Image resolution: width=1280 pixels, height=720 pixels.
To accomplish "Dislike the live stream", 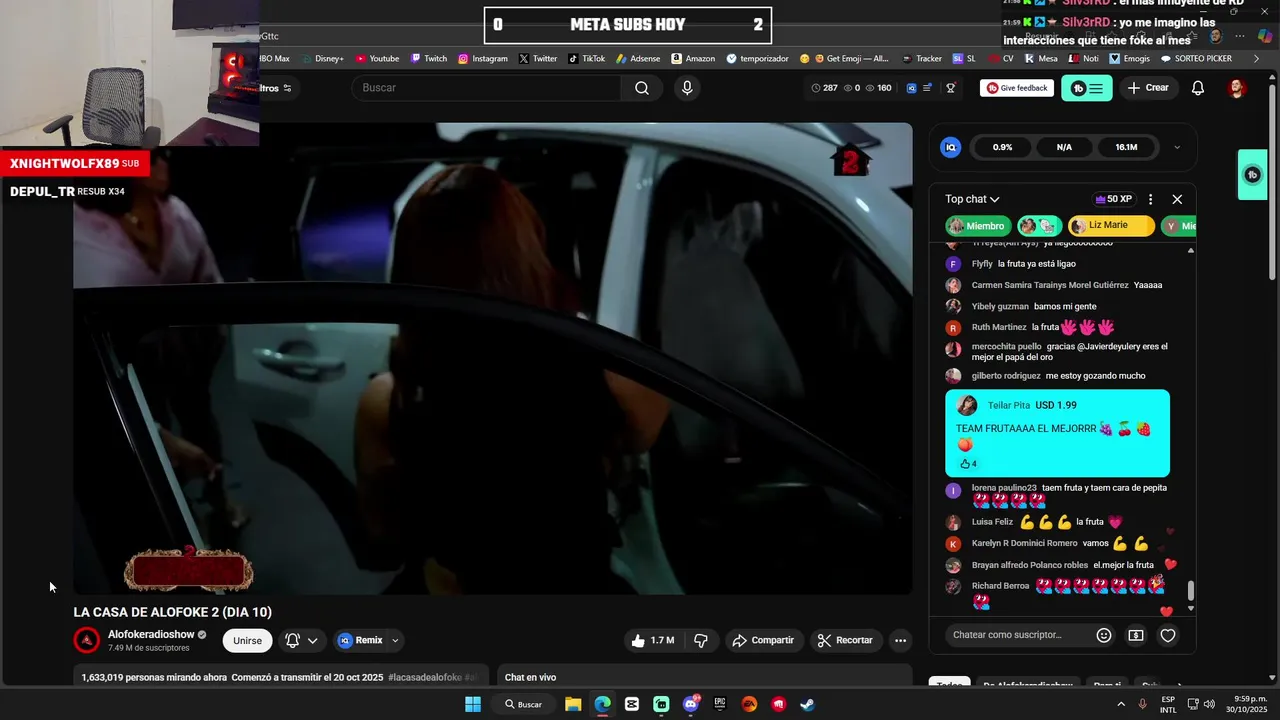I will tap(701, 640).
